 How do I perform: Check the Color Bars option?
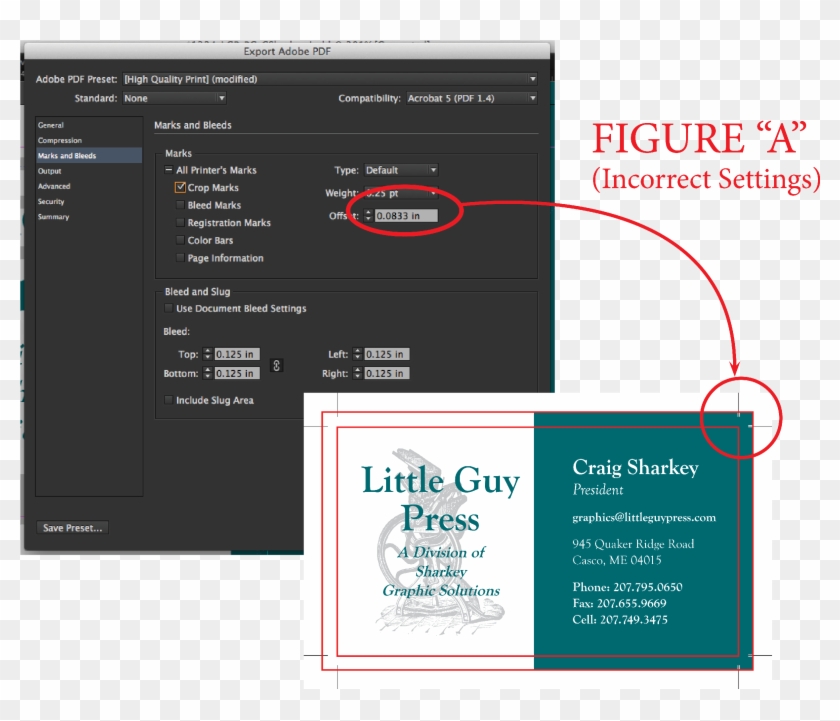(x=179, y=240)
